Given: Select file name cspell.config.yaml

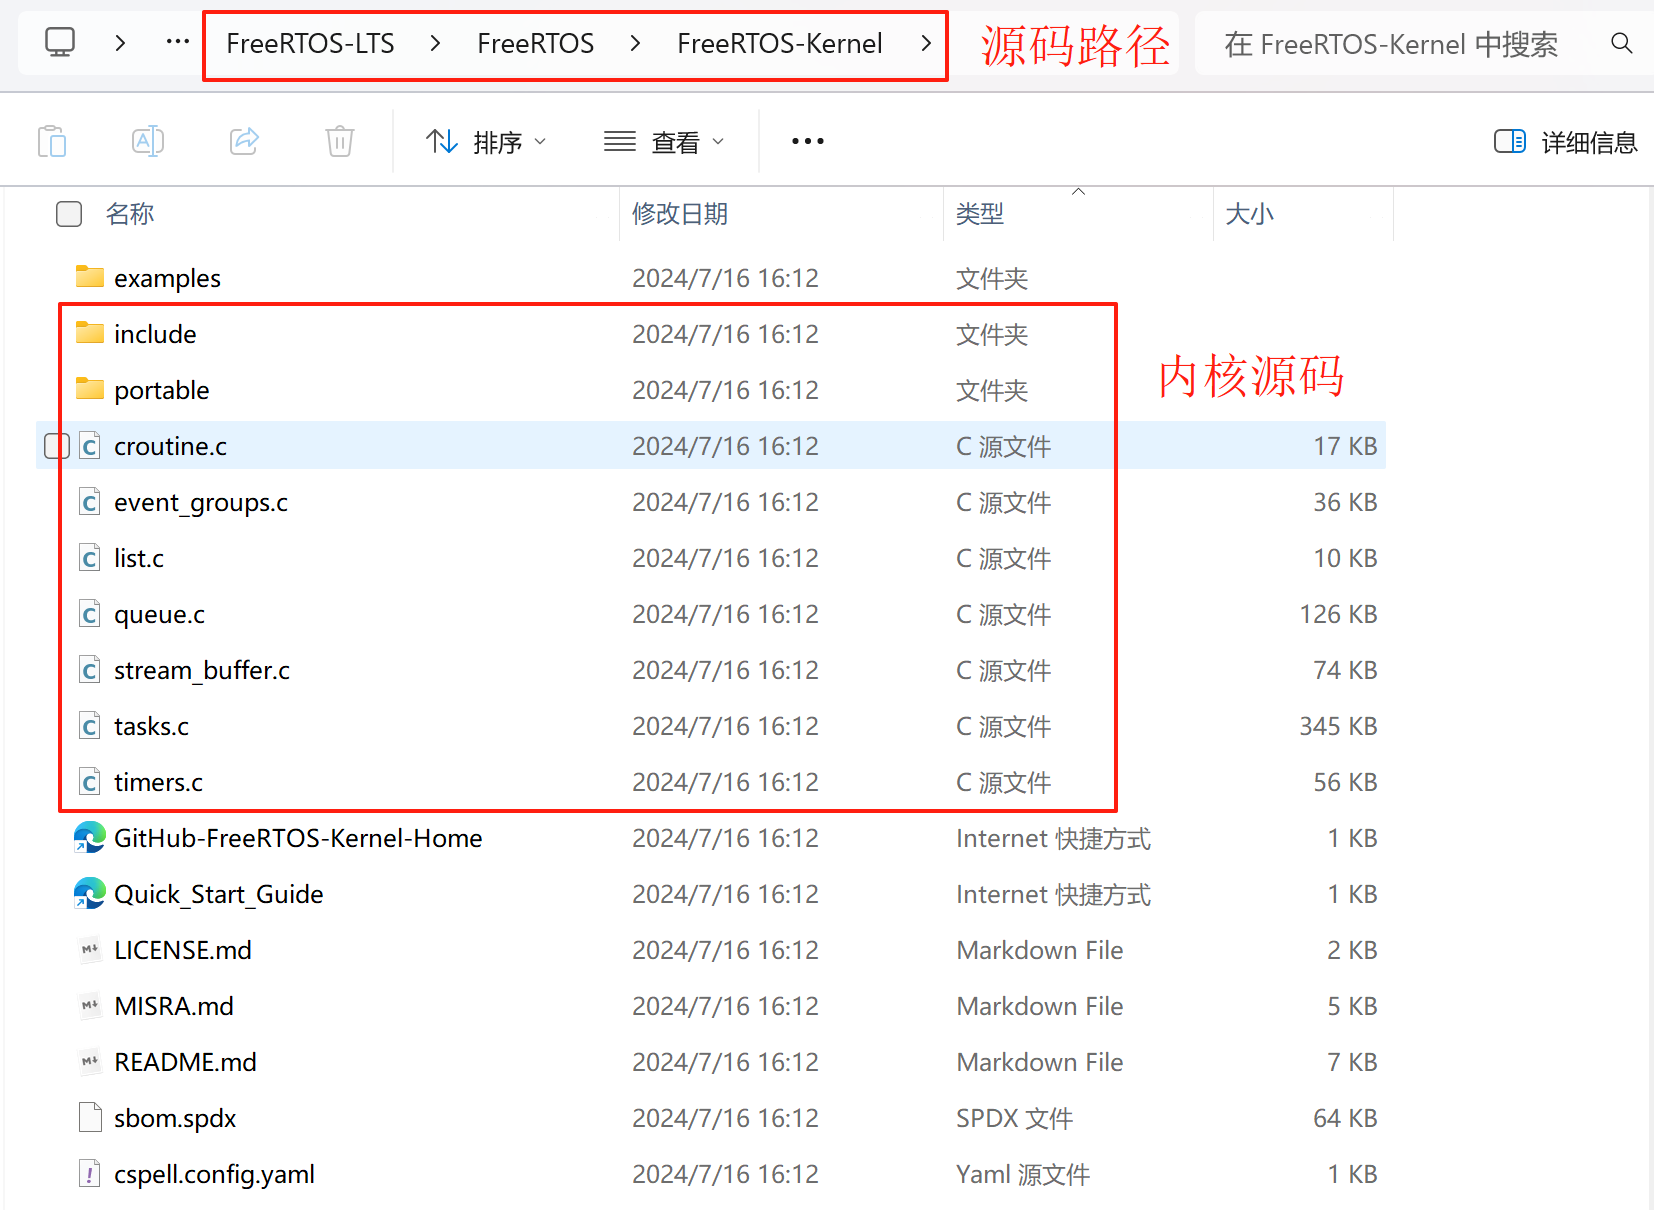Looking at the screenshot, I should 214,1174.
